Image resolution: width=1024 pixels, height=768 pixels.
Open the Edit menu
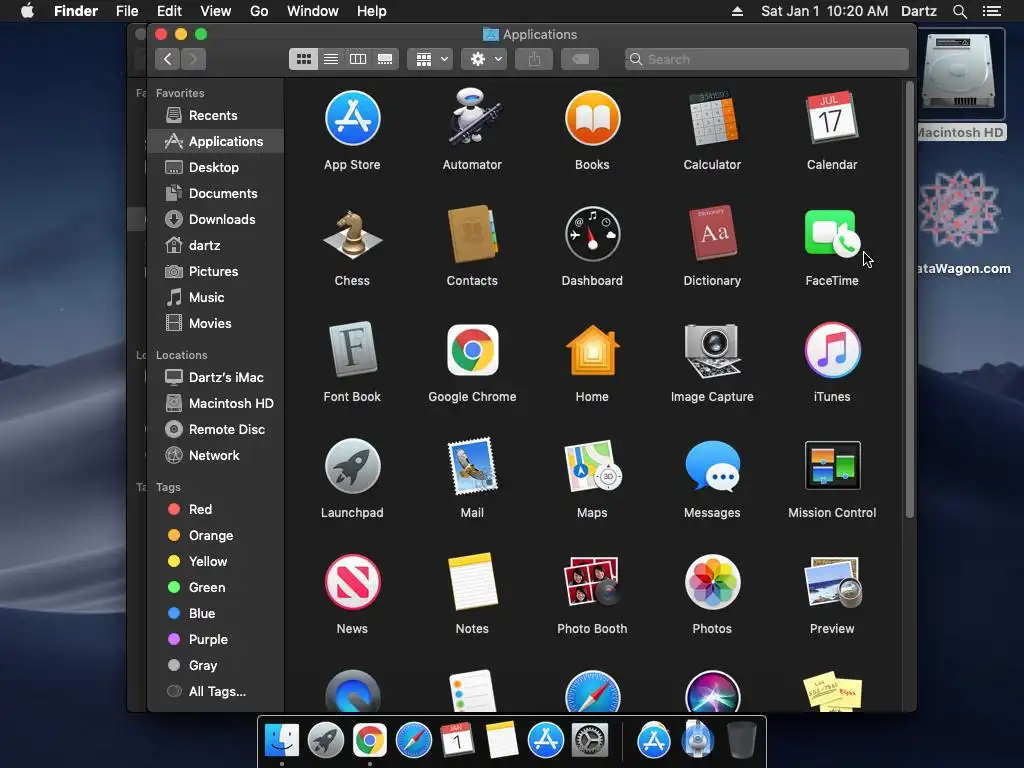pos(169,11)
